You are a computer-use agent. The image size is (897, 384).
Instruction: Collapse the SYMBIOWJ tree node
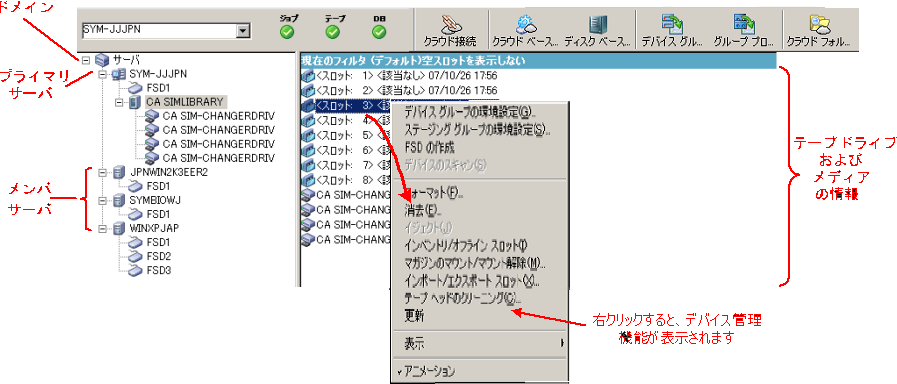click(x=102, y=200)
